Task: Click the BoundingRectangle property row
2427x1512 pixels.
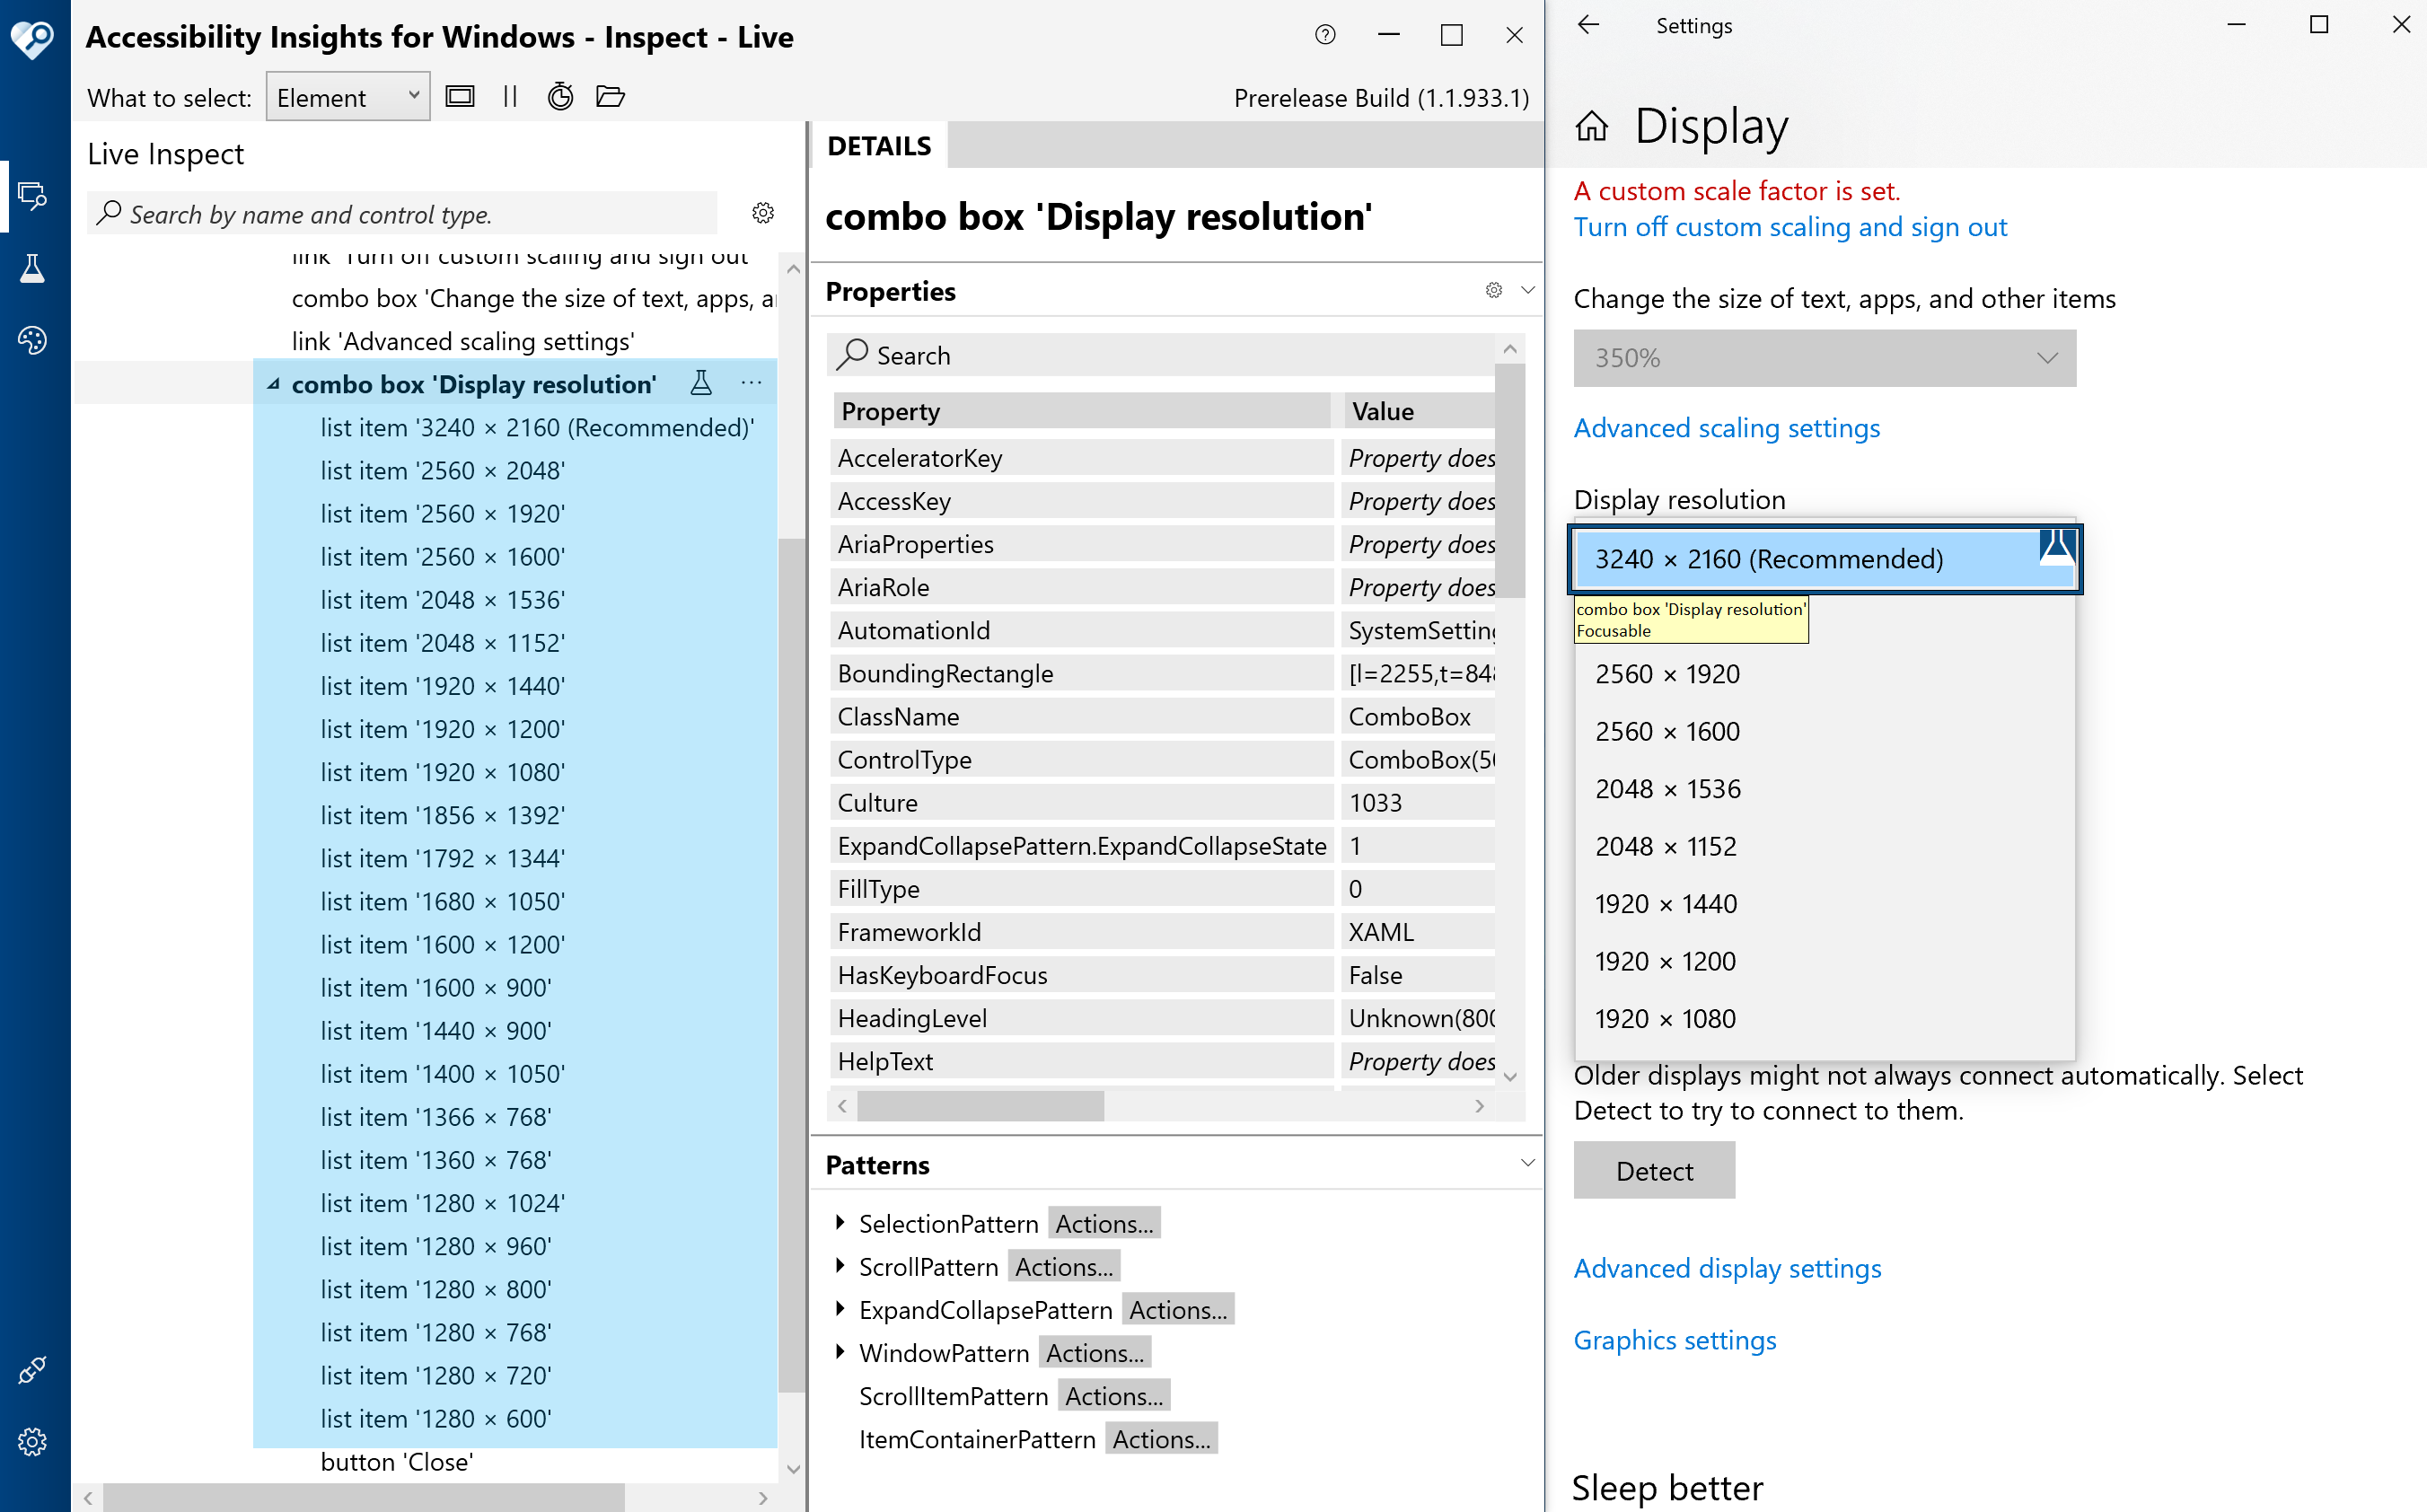Action: [x=1162, y=673]
